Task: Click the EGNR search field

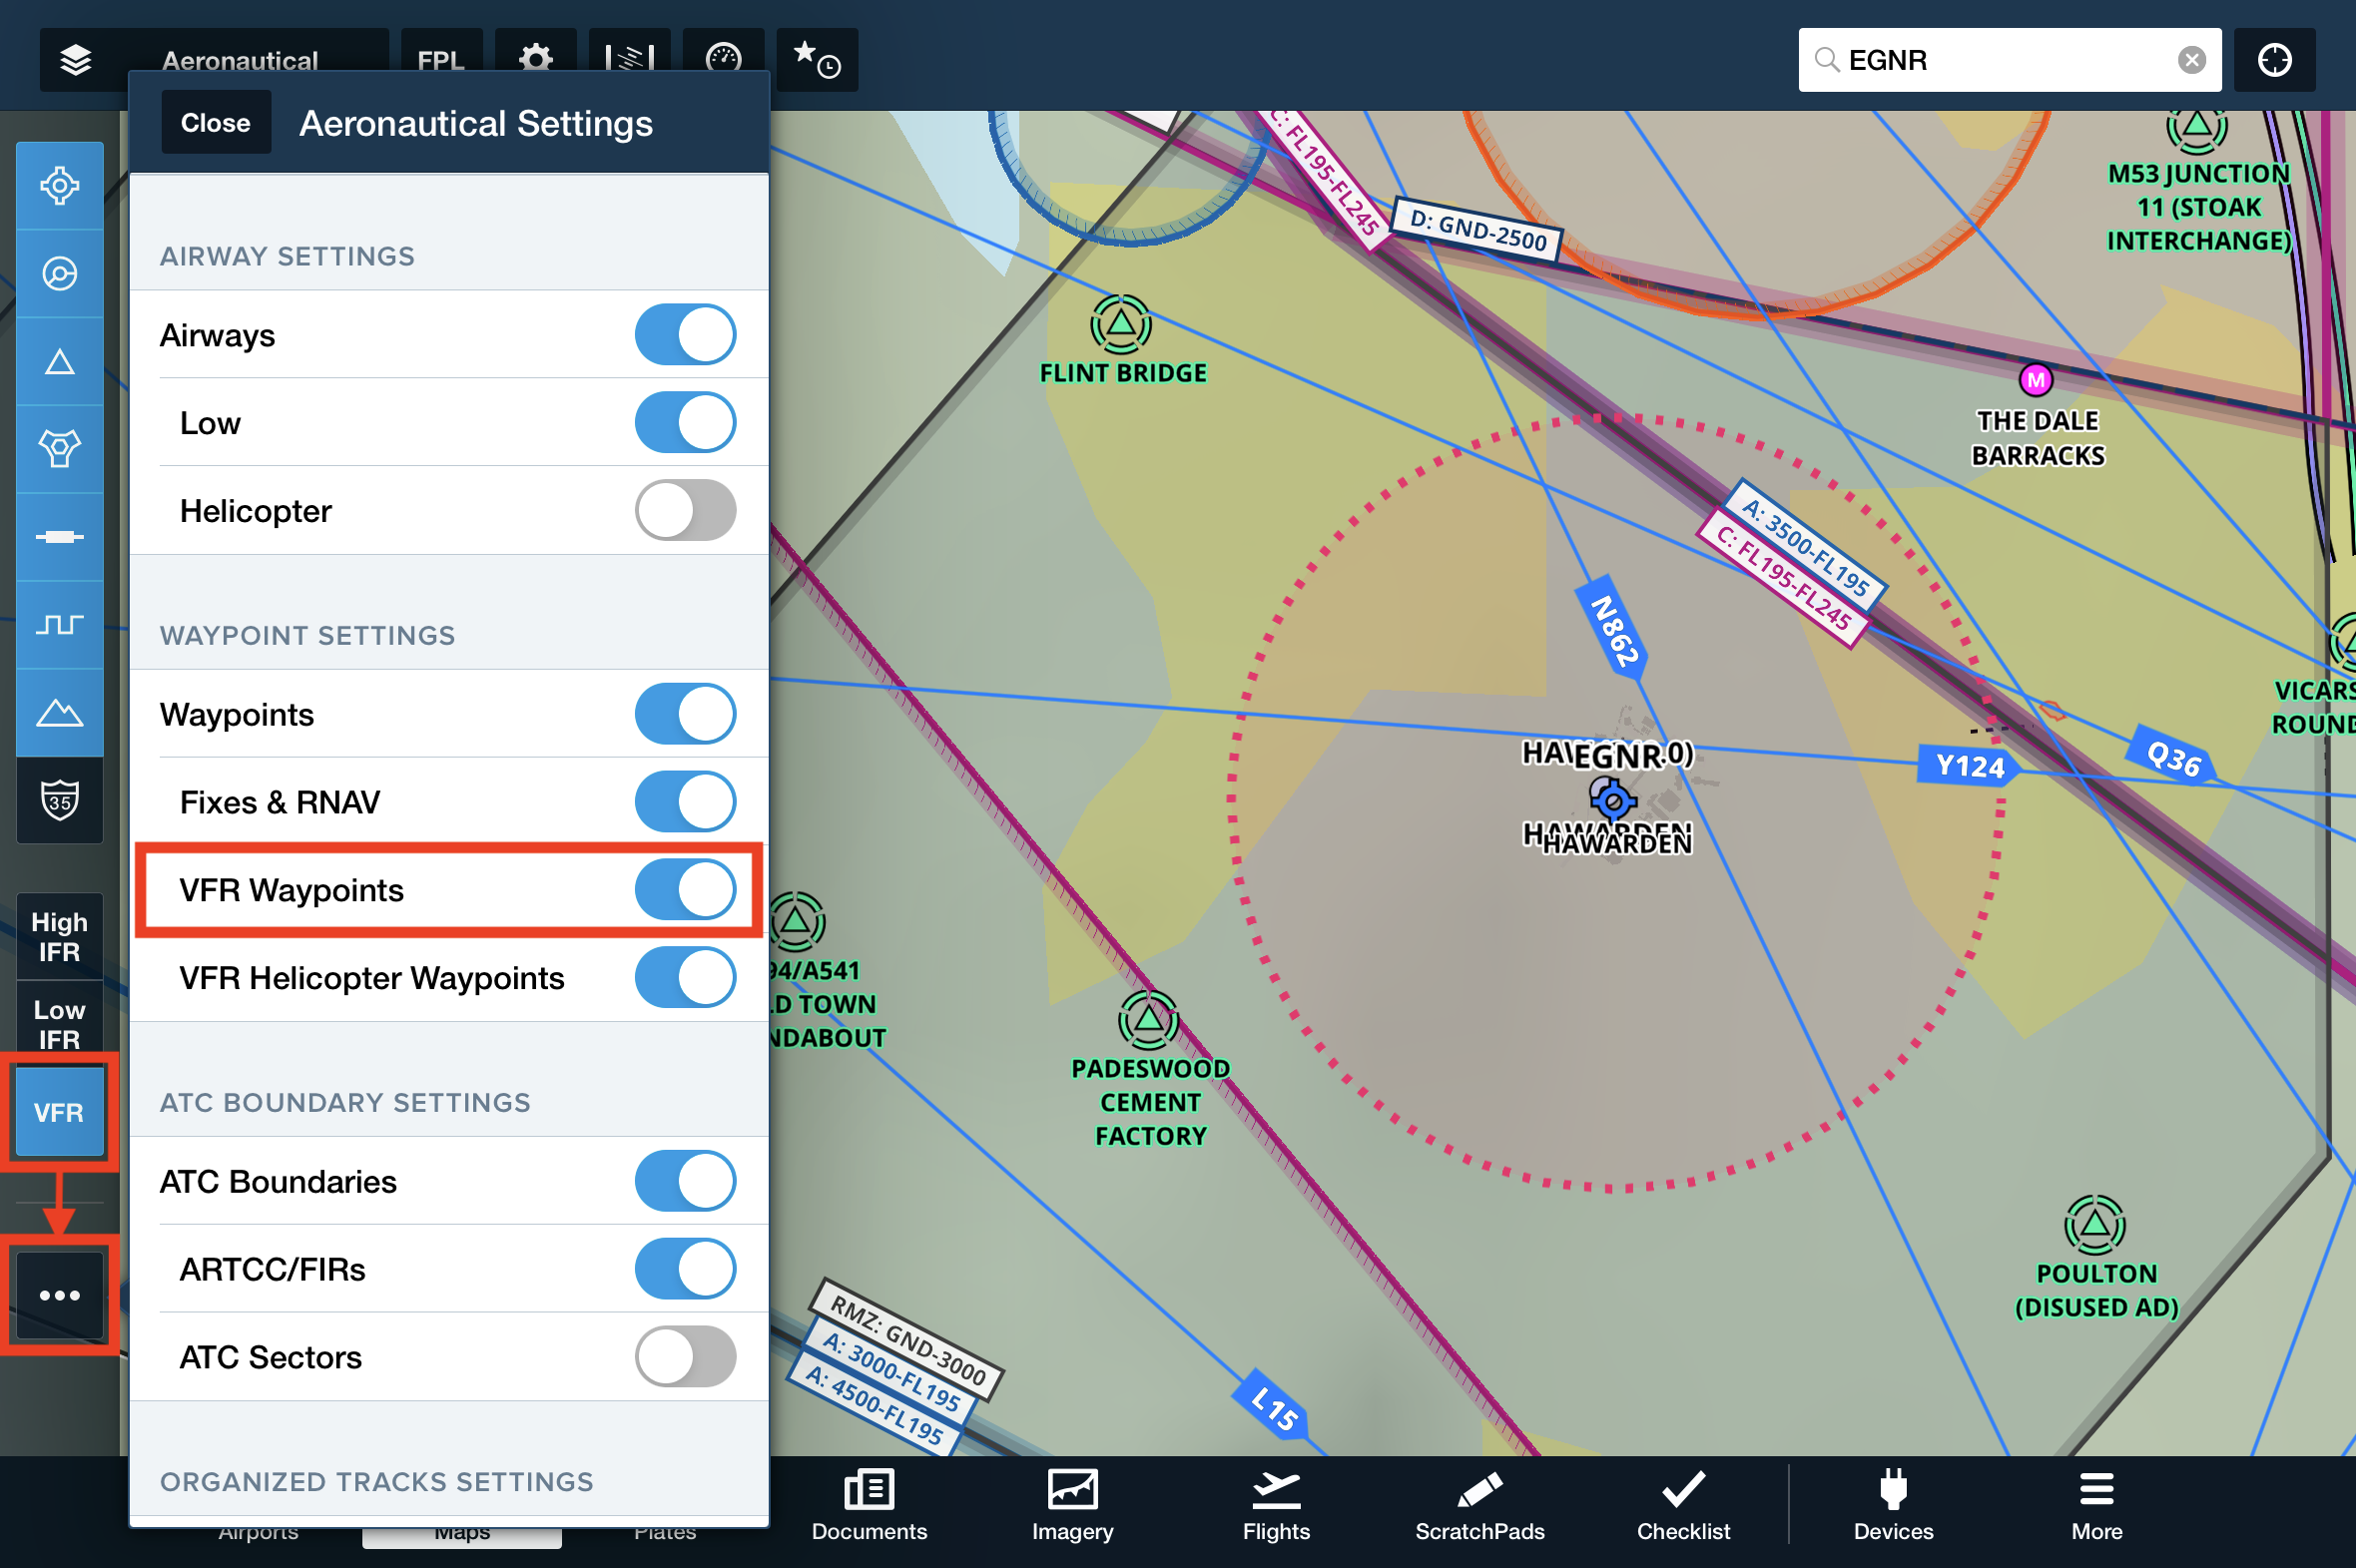Action: click(x=1990, y=60)
